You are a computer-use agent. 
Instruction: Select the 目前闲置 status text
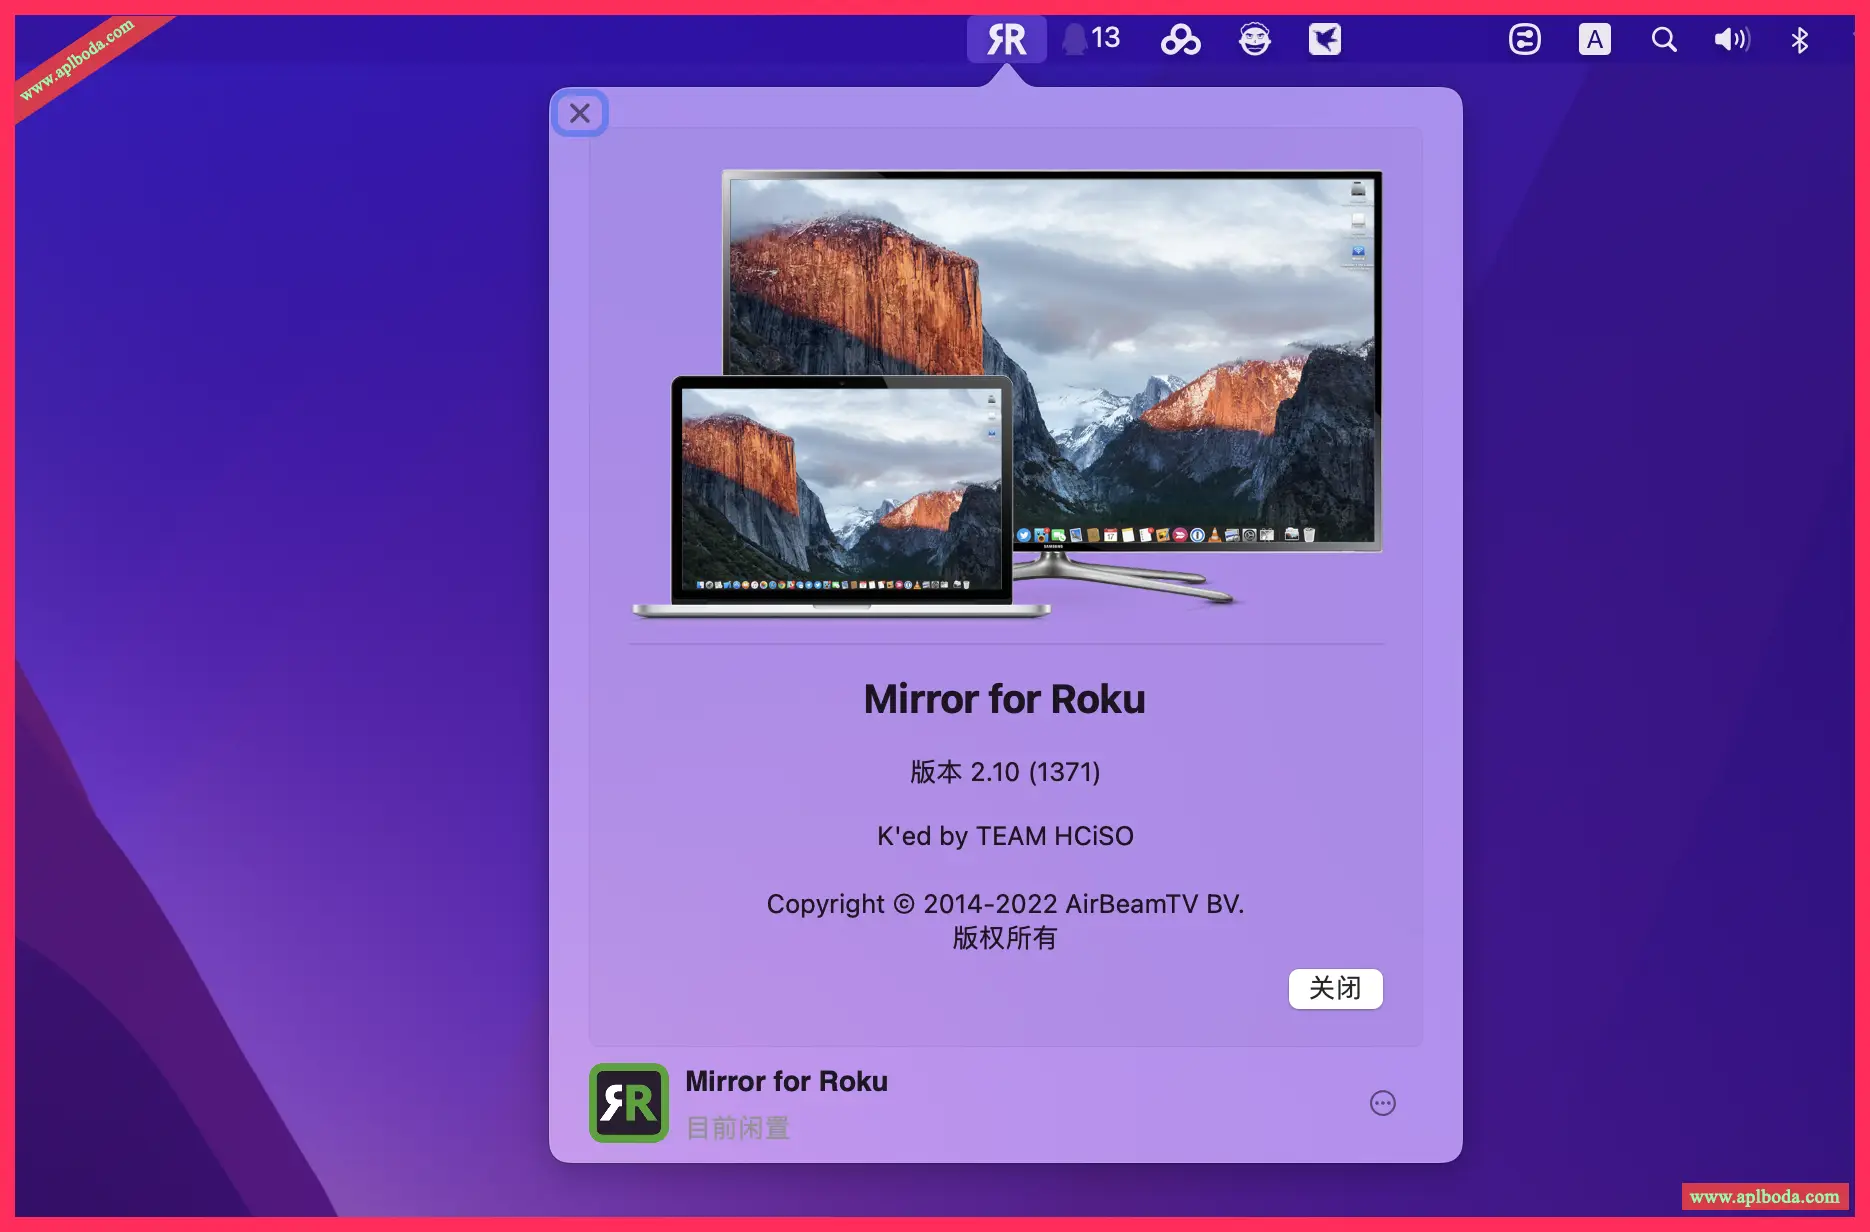(738, 1128)
